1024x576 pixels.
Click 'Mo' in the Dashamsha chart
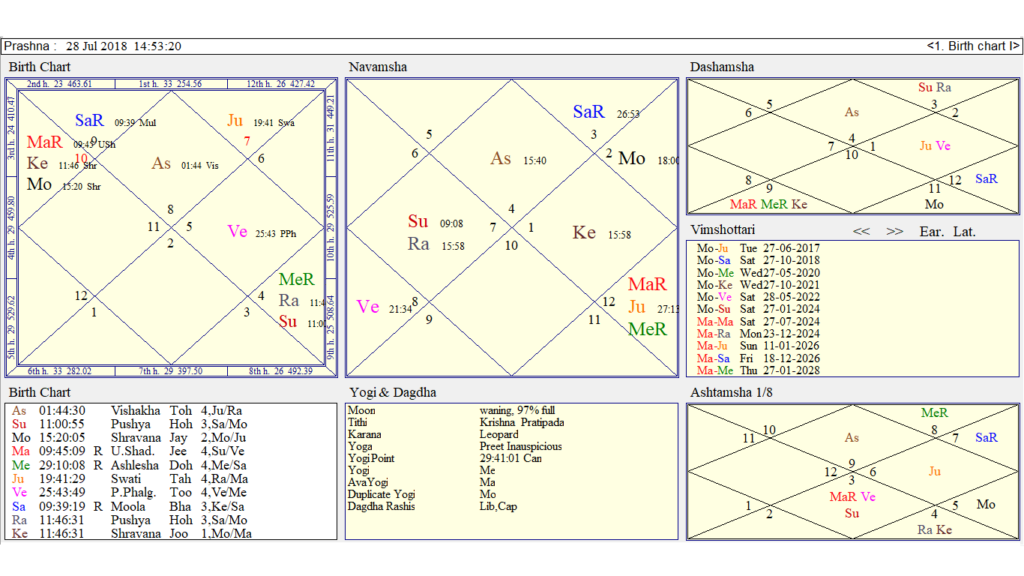(935, 204)
